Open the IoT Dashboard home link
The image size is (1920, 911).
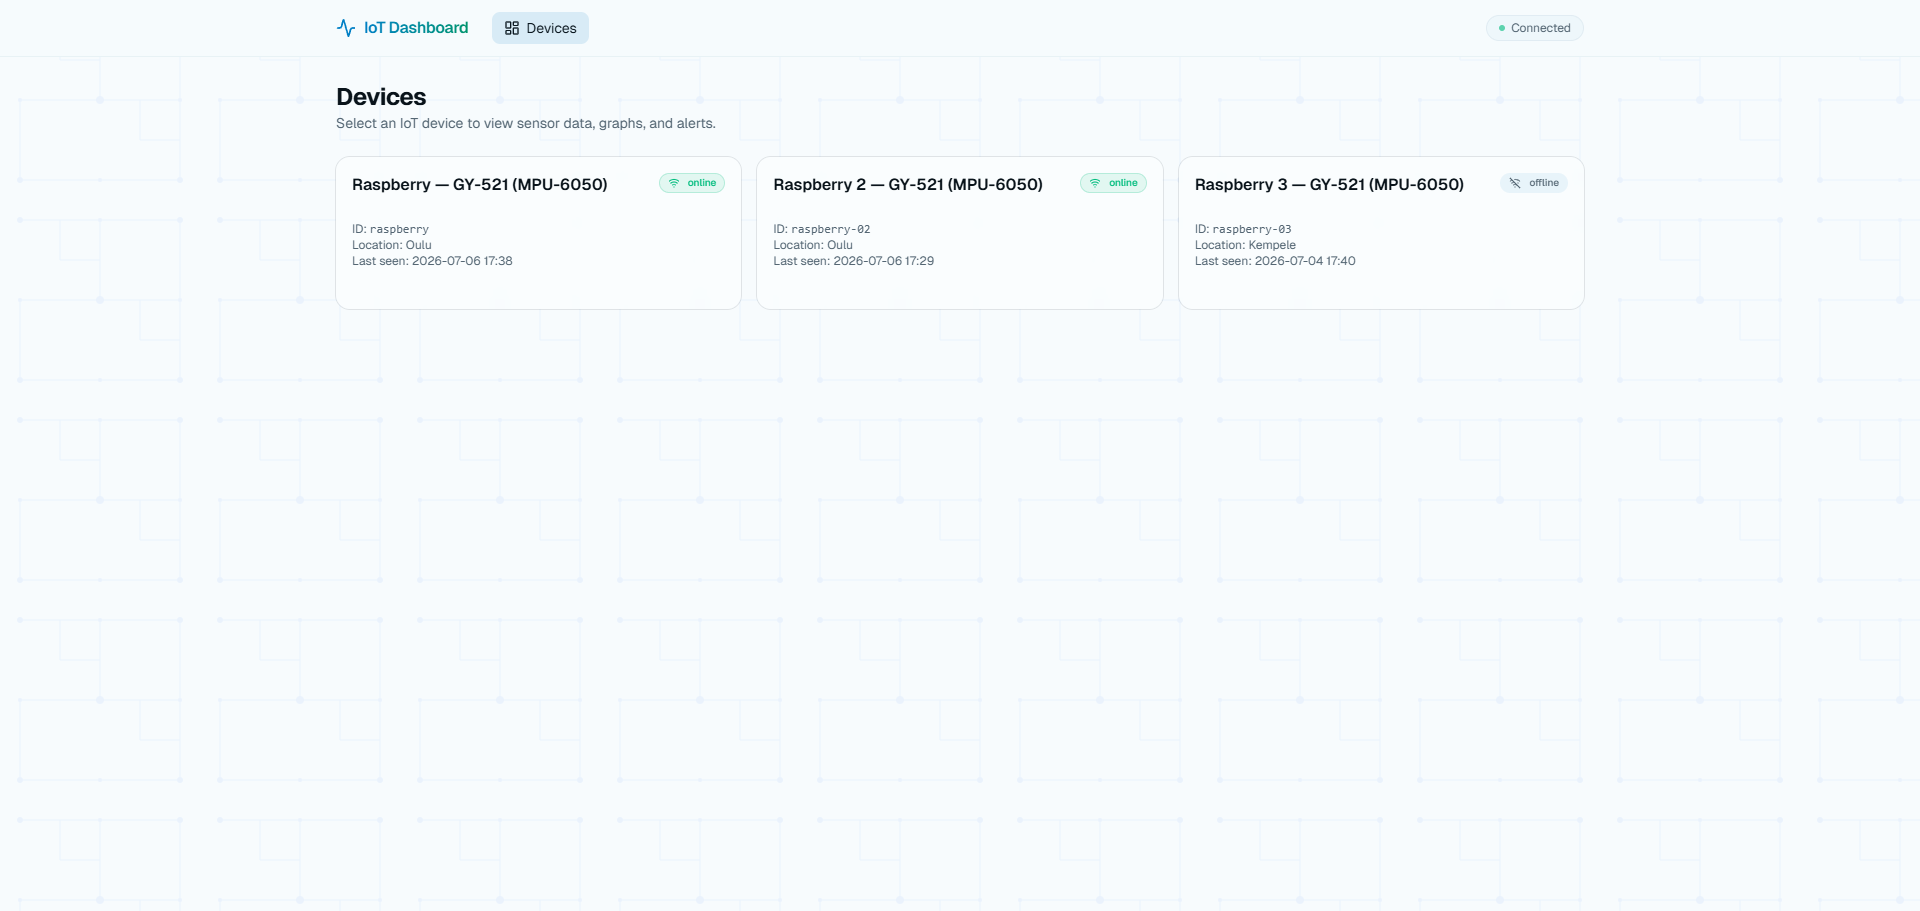tap(402, 28)
